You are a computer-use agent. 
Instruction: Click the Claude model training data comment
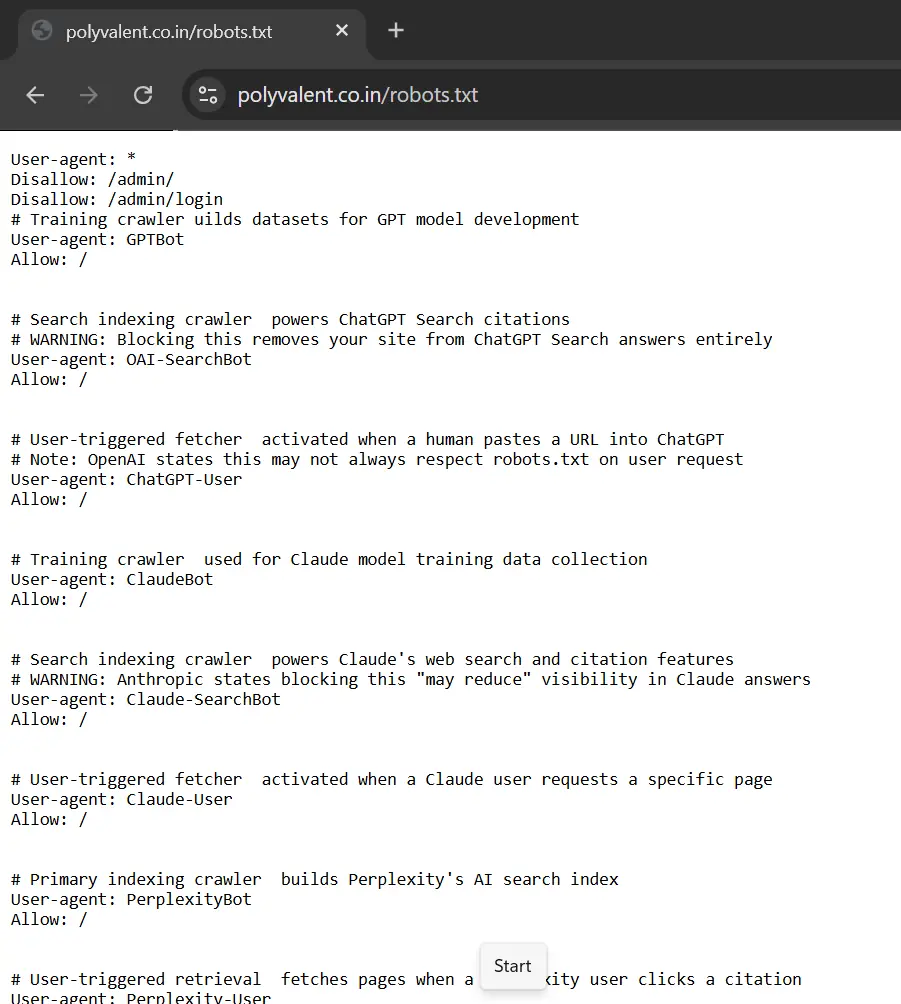[x=329, y=560]
